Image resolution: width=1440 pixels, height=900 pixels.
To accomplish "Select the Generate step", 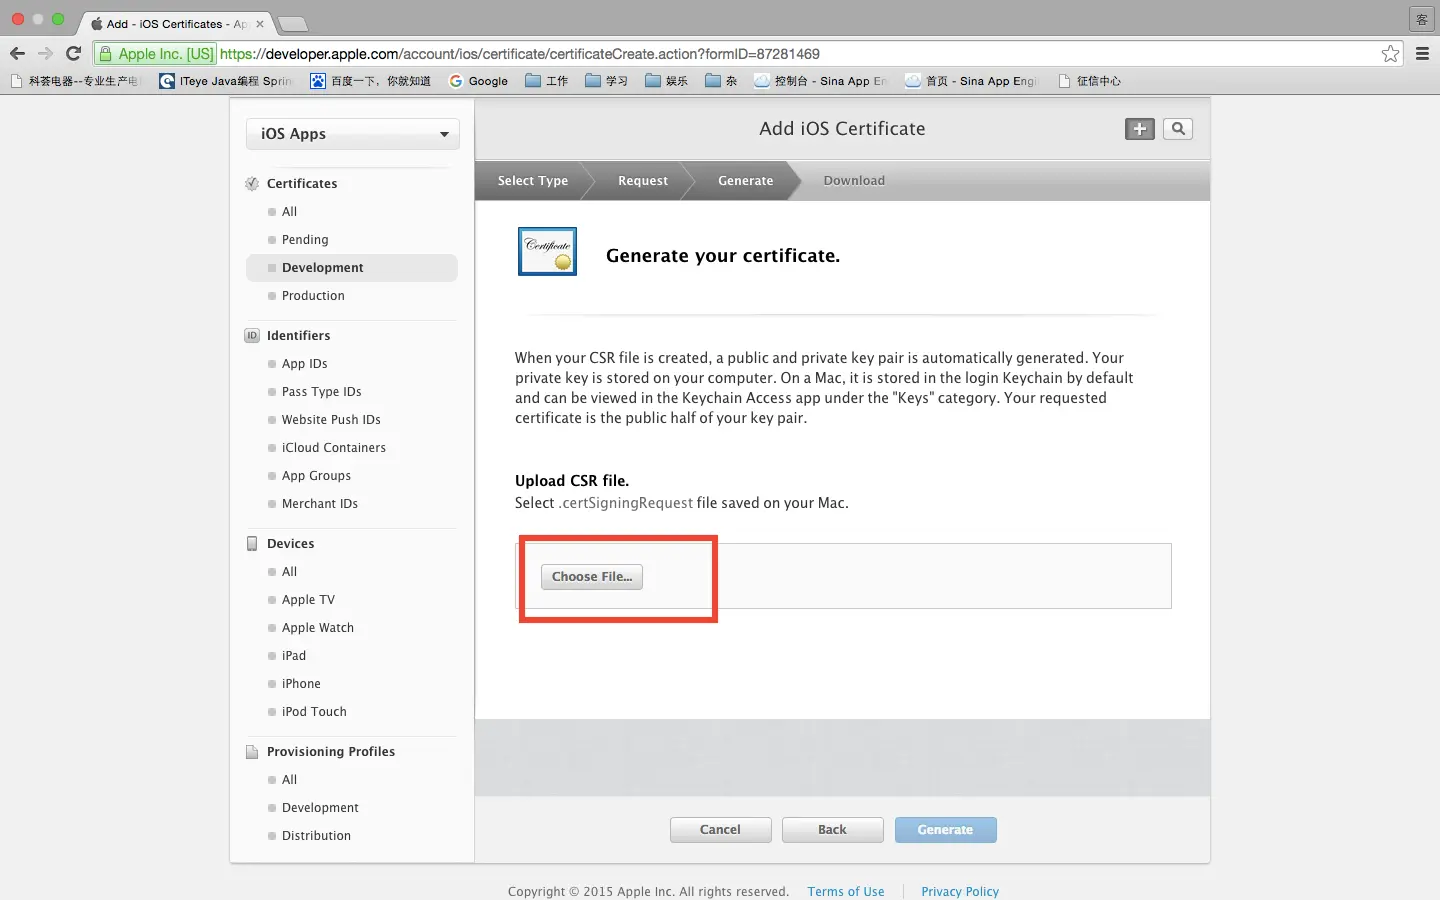I will (x=745, y=181).
